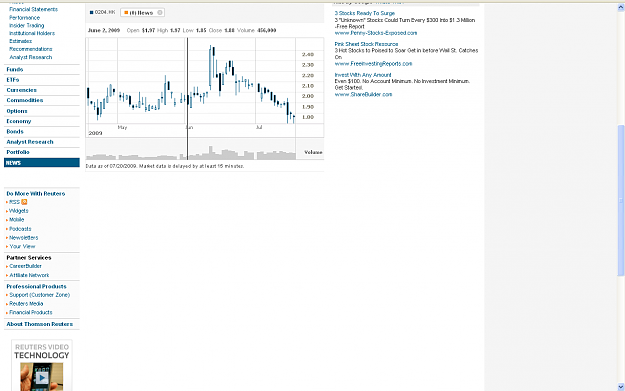This screenshot has height=391, width=625.
Task: Open the Newsletters link
Action: 24,238
